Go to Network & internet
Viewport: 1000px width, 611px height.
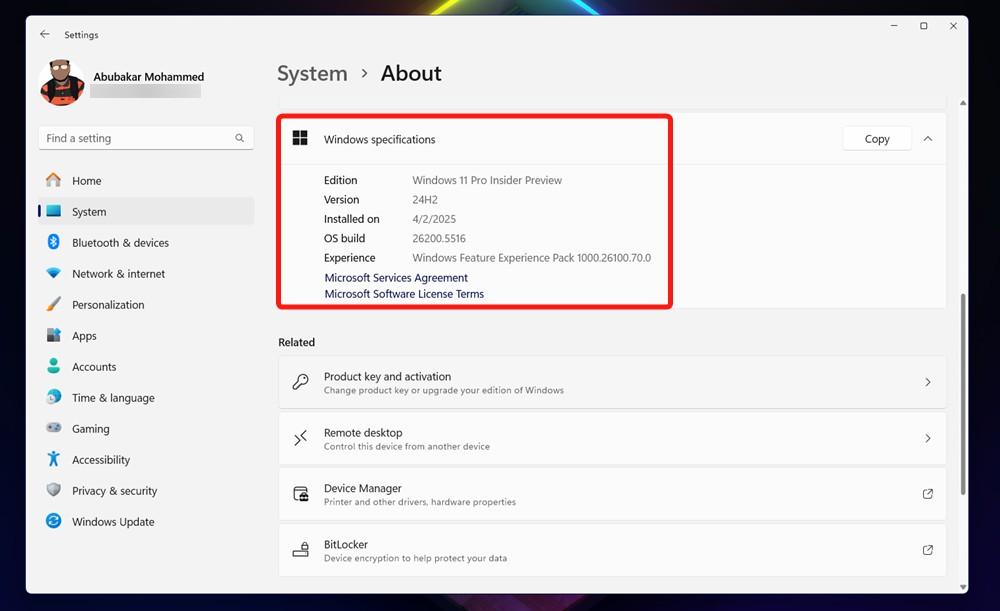tap(146, 274)
